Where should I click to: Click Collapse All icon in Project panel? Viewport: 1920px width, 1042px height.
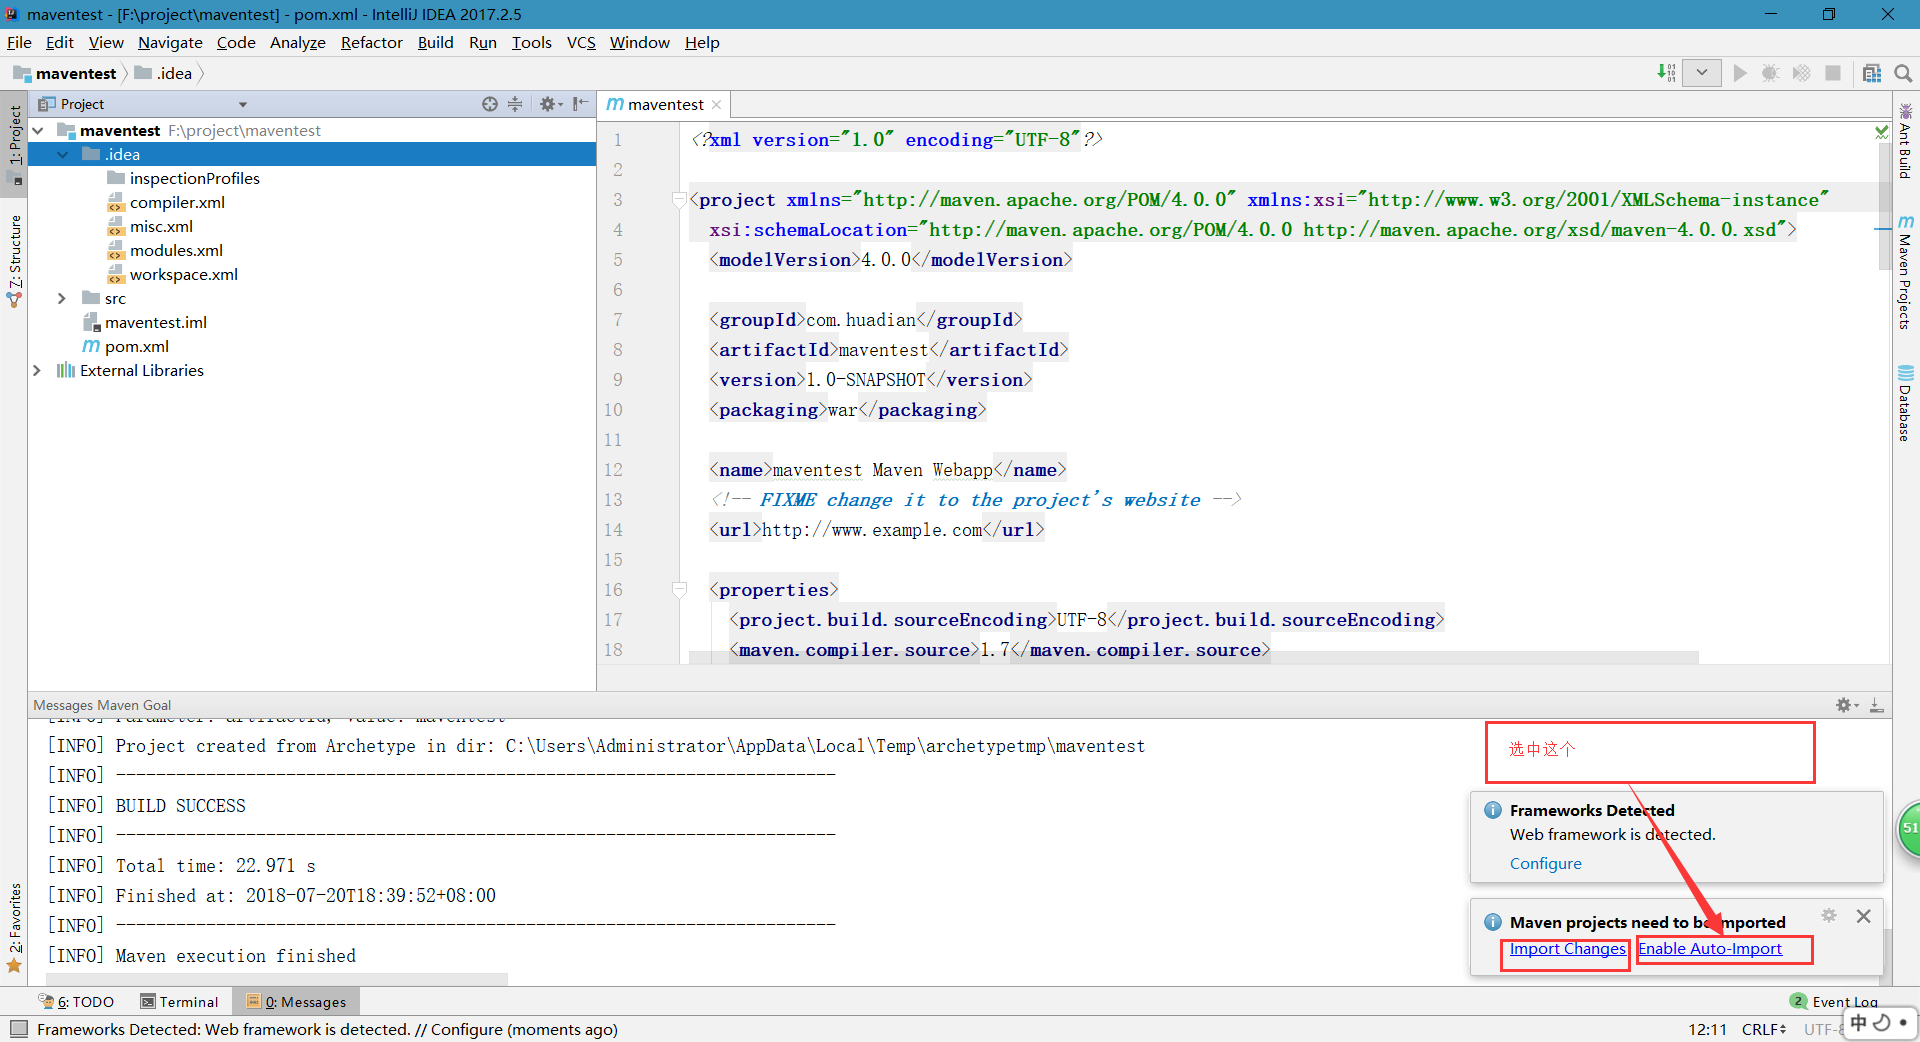[515, 104]
